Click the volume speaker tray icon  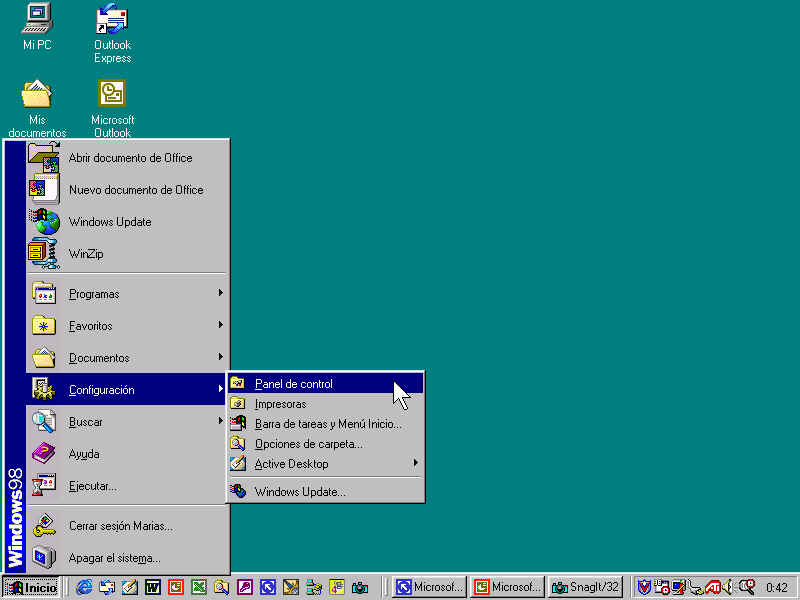[729, 587]
